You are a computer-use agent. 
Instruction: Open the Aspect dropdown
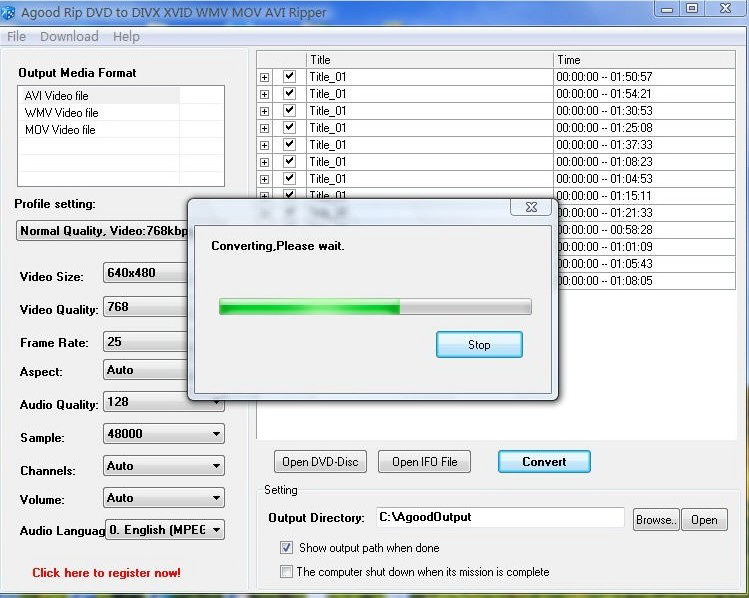click(x=145, y=370)
